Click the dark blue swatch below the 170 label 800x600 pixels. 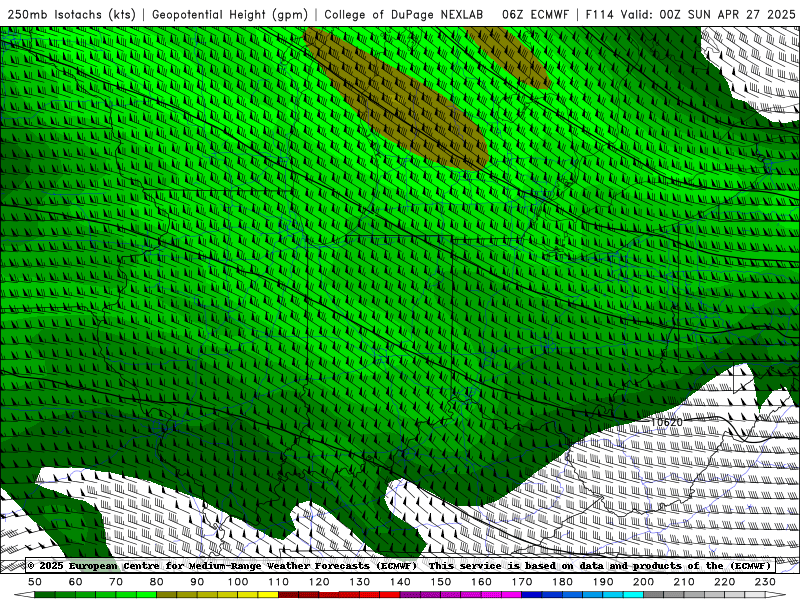coord(532,595)
